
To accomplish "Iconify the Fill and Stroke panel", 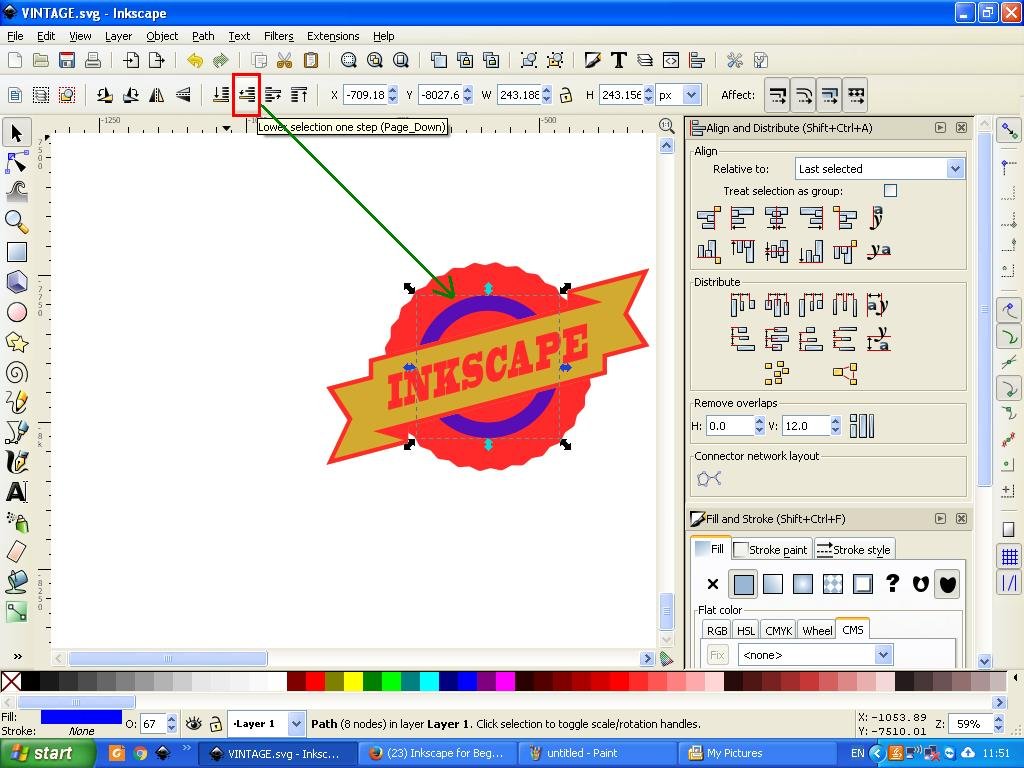I will click(940, 519).
